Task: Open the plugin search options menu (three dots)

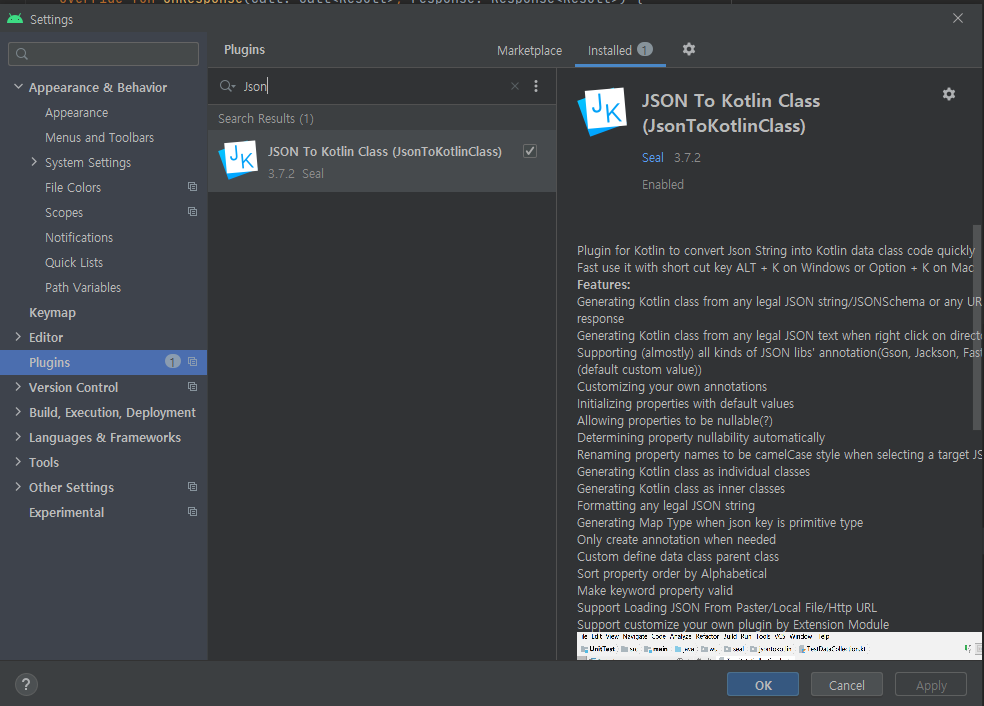Action: tap(535, 86)
